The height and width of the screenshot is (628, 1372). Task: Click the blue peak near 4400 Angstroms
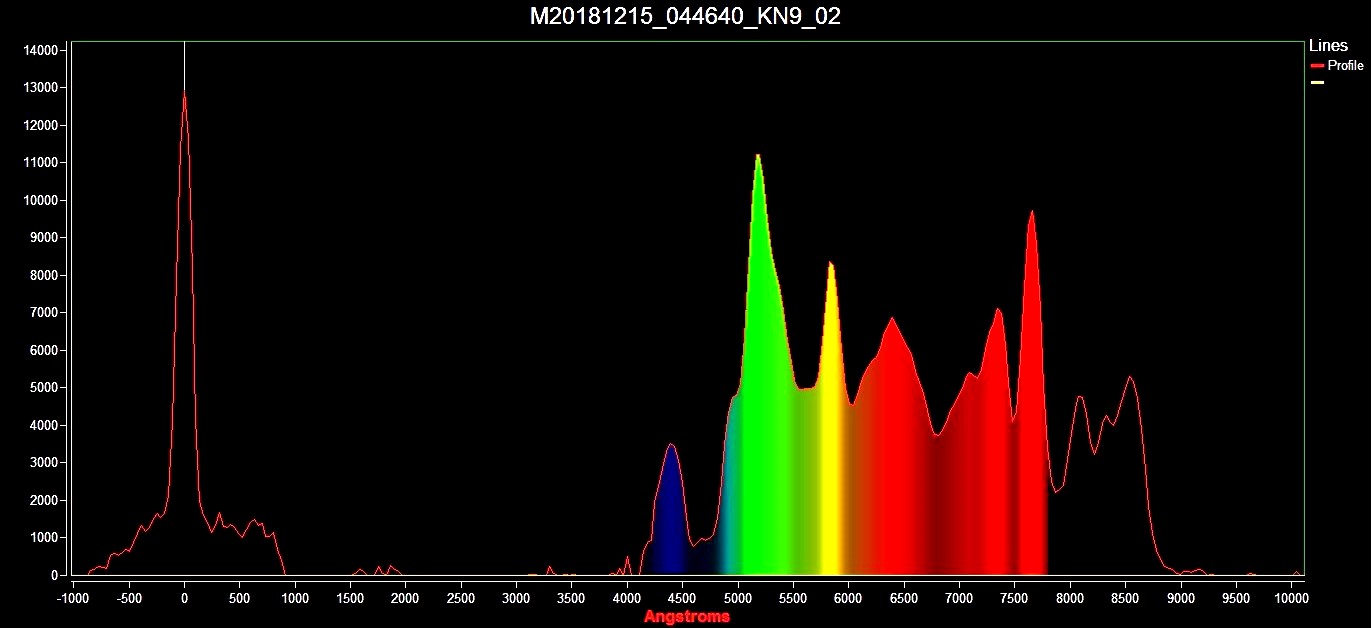pyautogui.click(x=671, y=446)
